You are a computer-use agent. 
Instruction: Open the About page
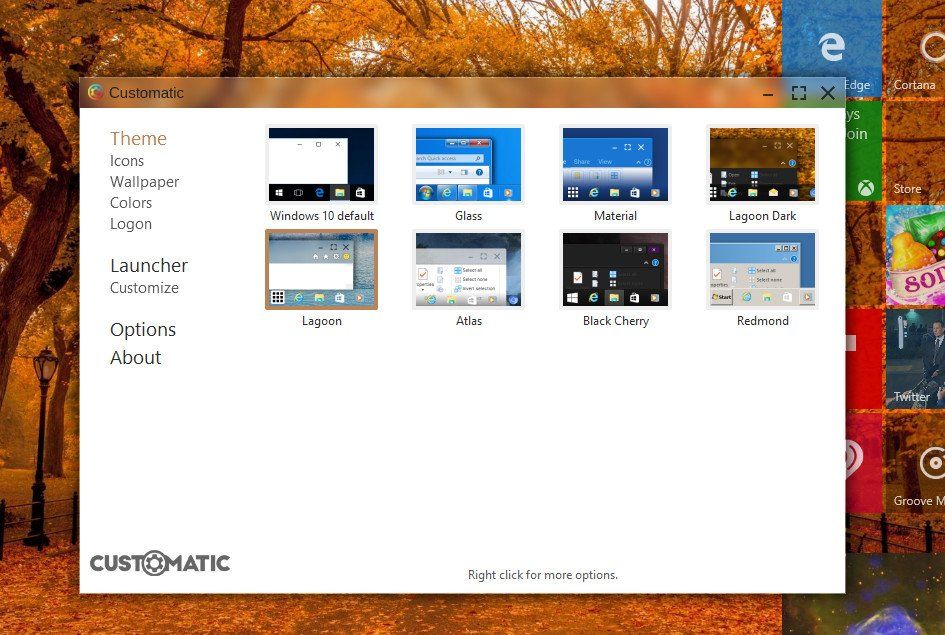pos(135,357)
